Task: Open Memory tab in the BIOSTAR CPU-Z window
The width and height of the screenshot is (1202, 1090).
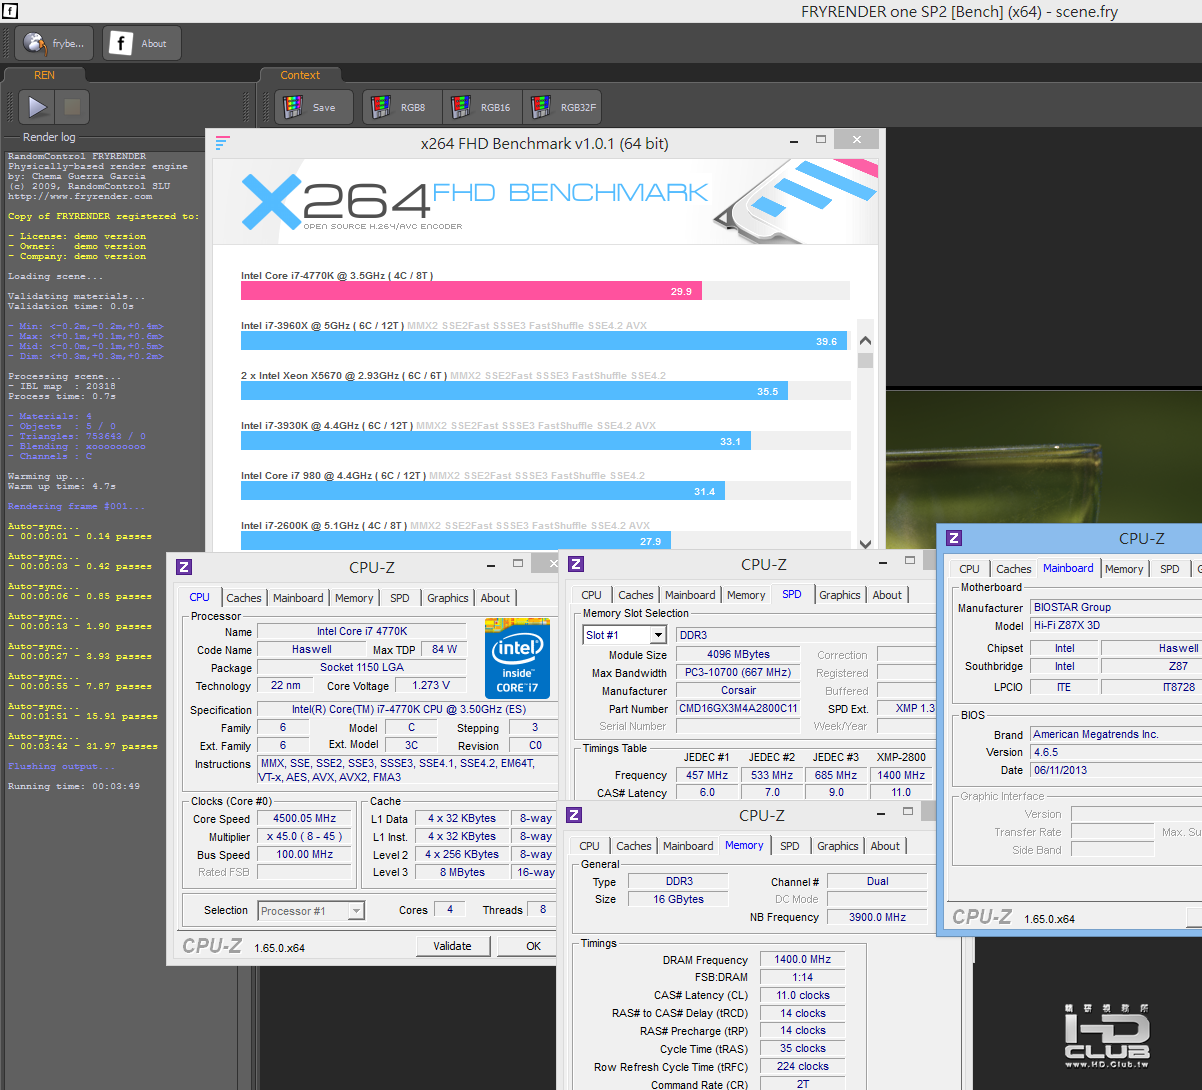Action: click(1124, 569)
